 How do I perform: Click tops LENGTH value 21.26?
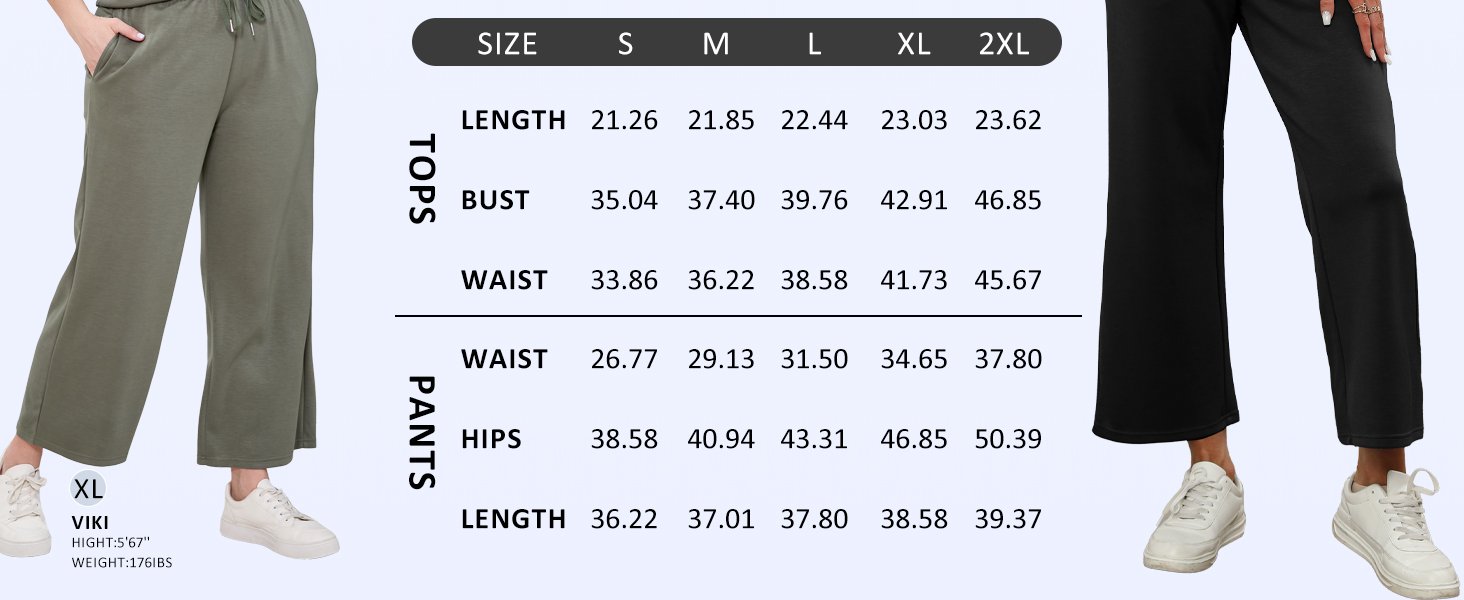(x=624, y=120)
